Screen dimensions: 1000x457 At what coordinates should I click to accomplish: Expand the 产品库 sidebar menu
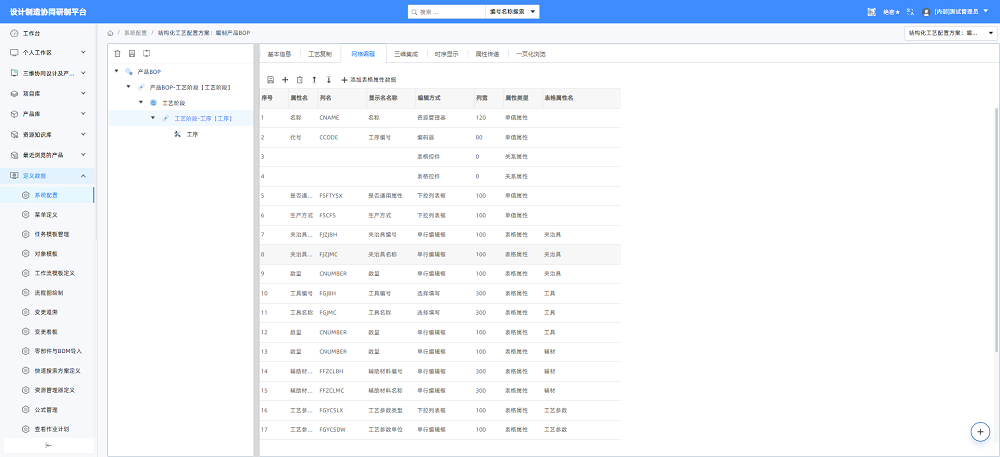(84, 113)
